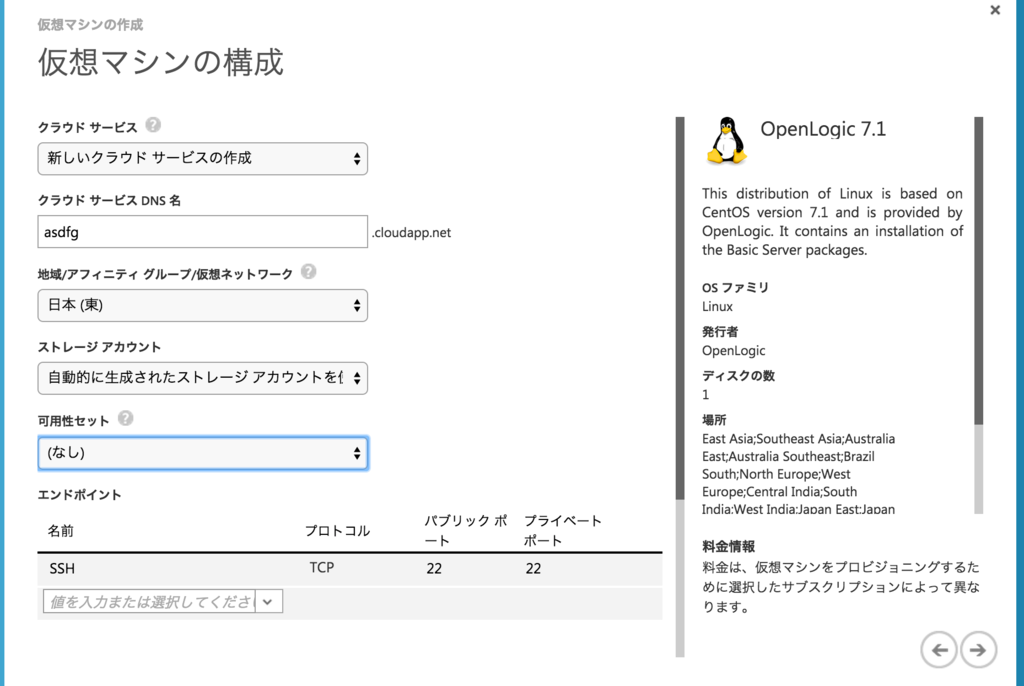Viewport: 1024px width, 686px height.
Task: Click the OpenLogic 7.1 title
Action: [823, 129]
